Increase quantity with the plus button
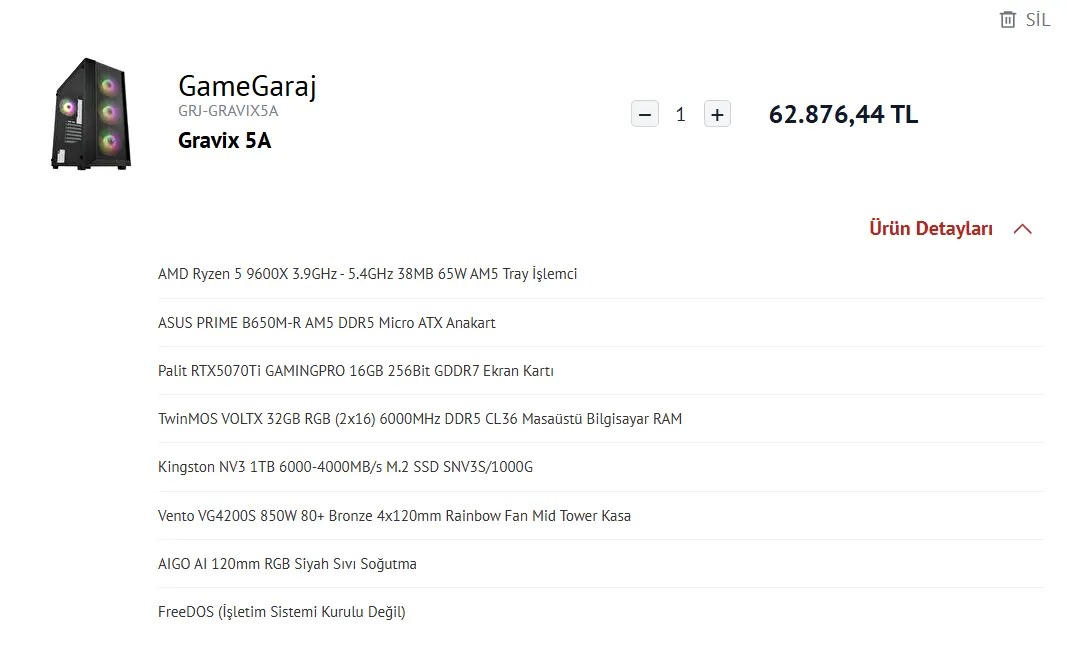The height and width of the screenshot is (662, 1067). pyautogui.click(x=717, y=114)
